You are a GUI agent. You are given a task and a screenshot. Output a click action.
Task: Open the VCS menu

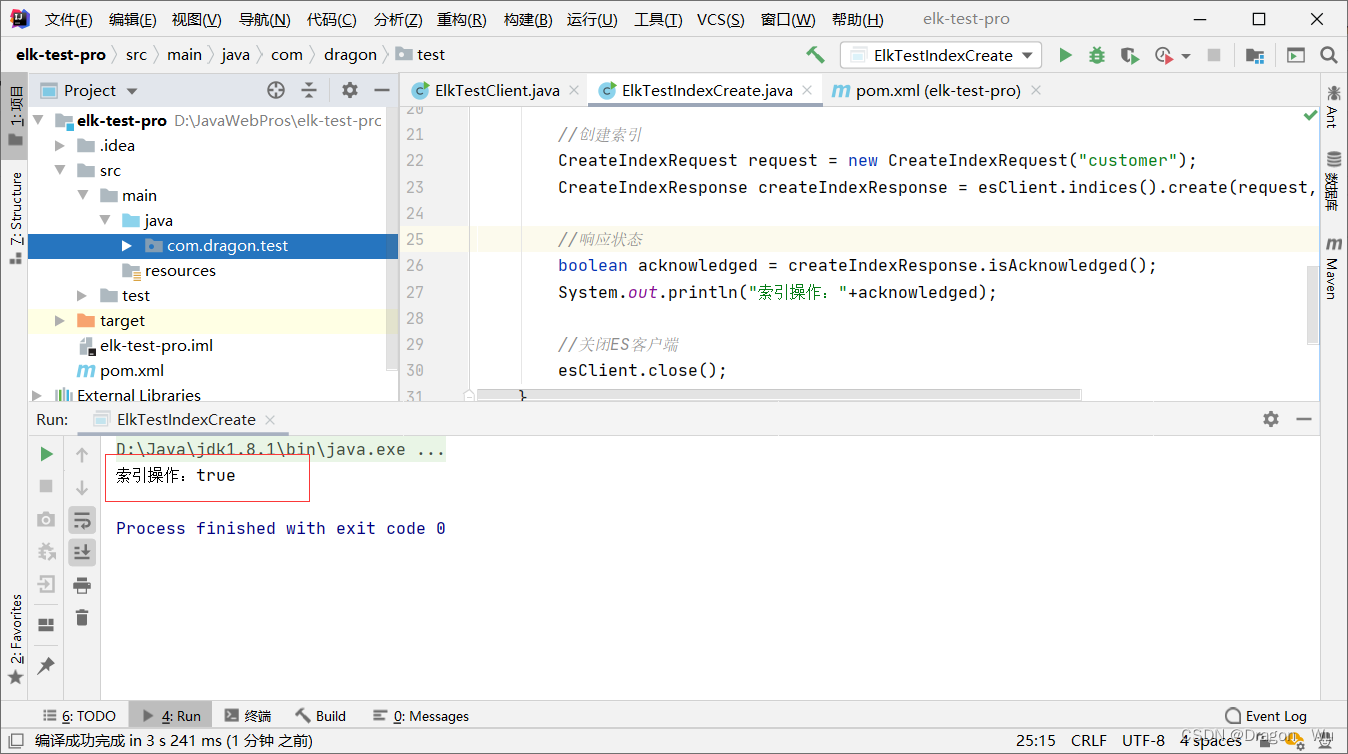point(721,18)
